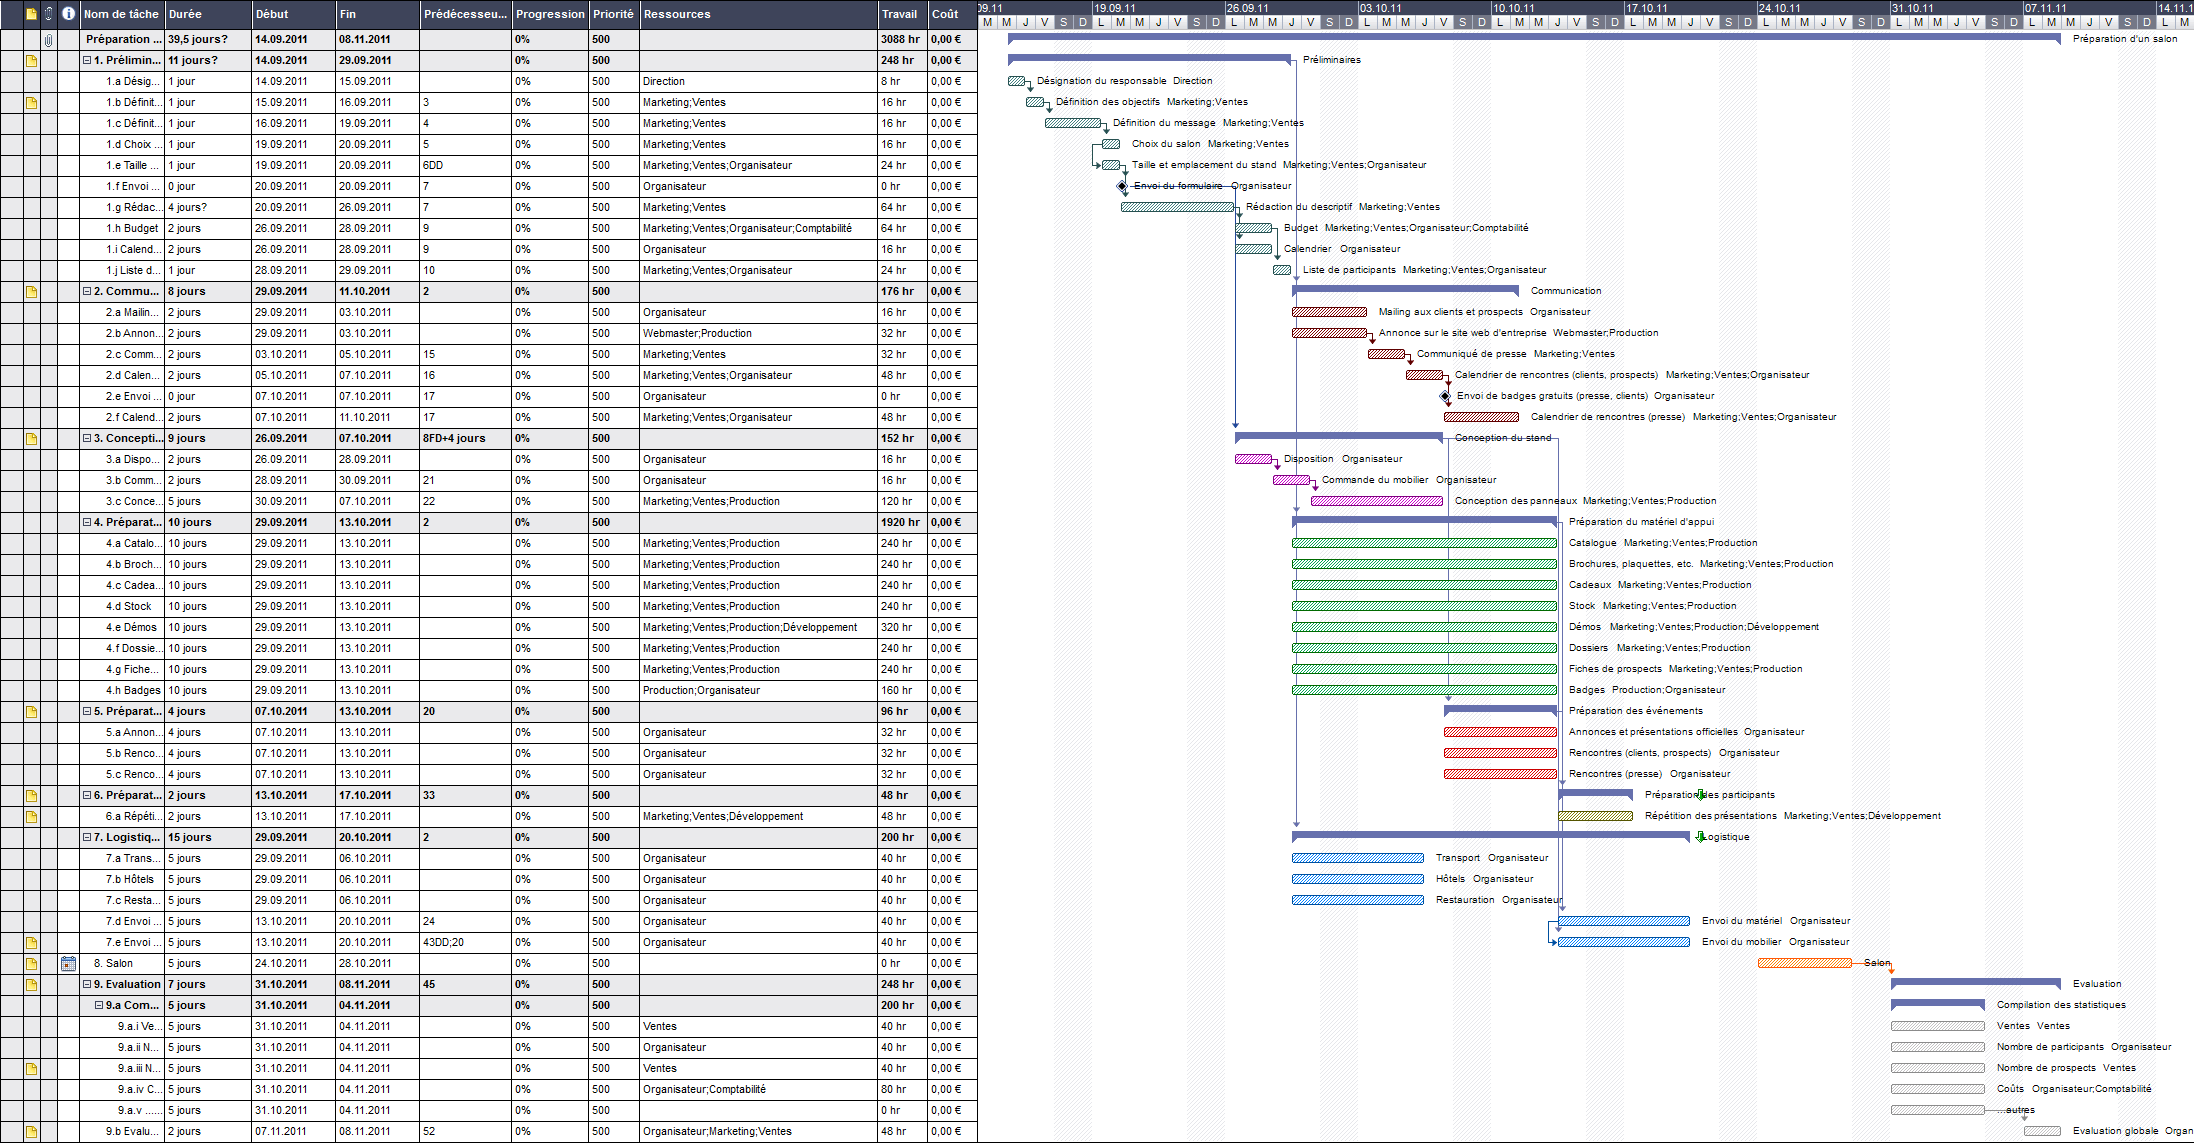Viewport: 2194px width, 1143px height.
Task: Click the Travail column header
Action: click(x=902, y=14)
